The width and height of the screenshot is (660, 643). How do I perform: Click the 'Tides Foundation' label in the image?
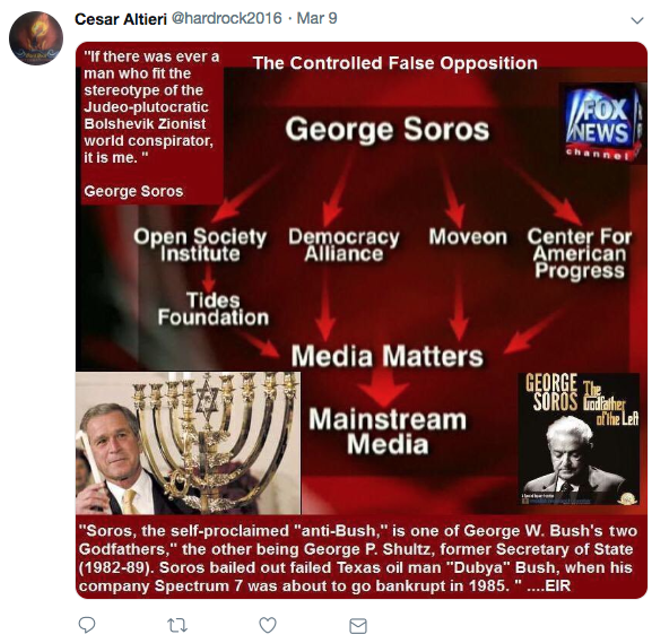tap(213, 309)
